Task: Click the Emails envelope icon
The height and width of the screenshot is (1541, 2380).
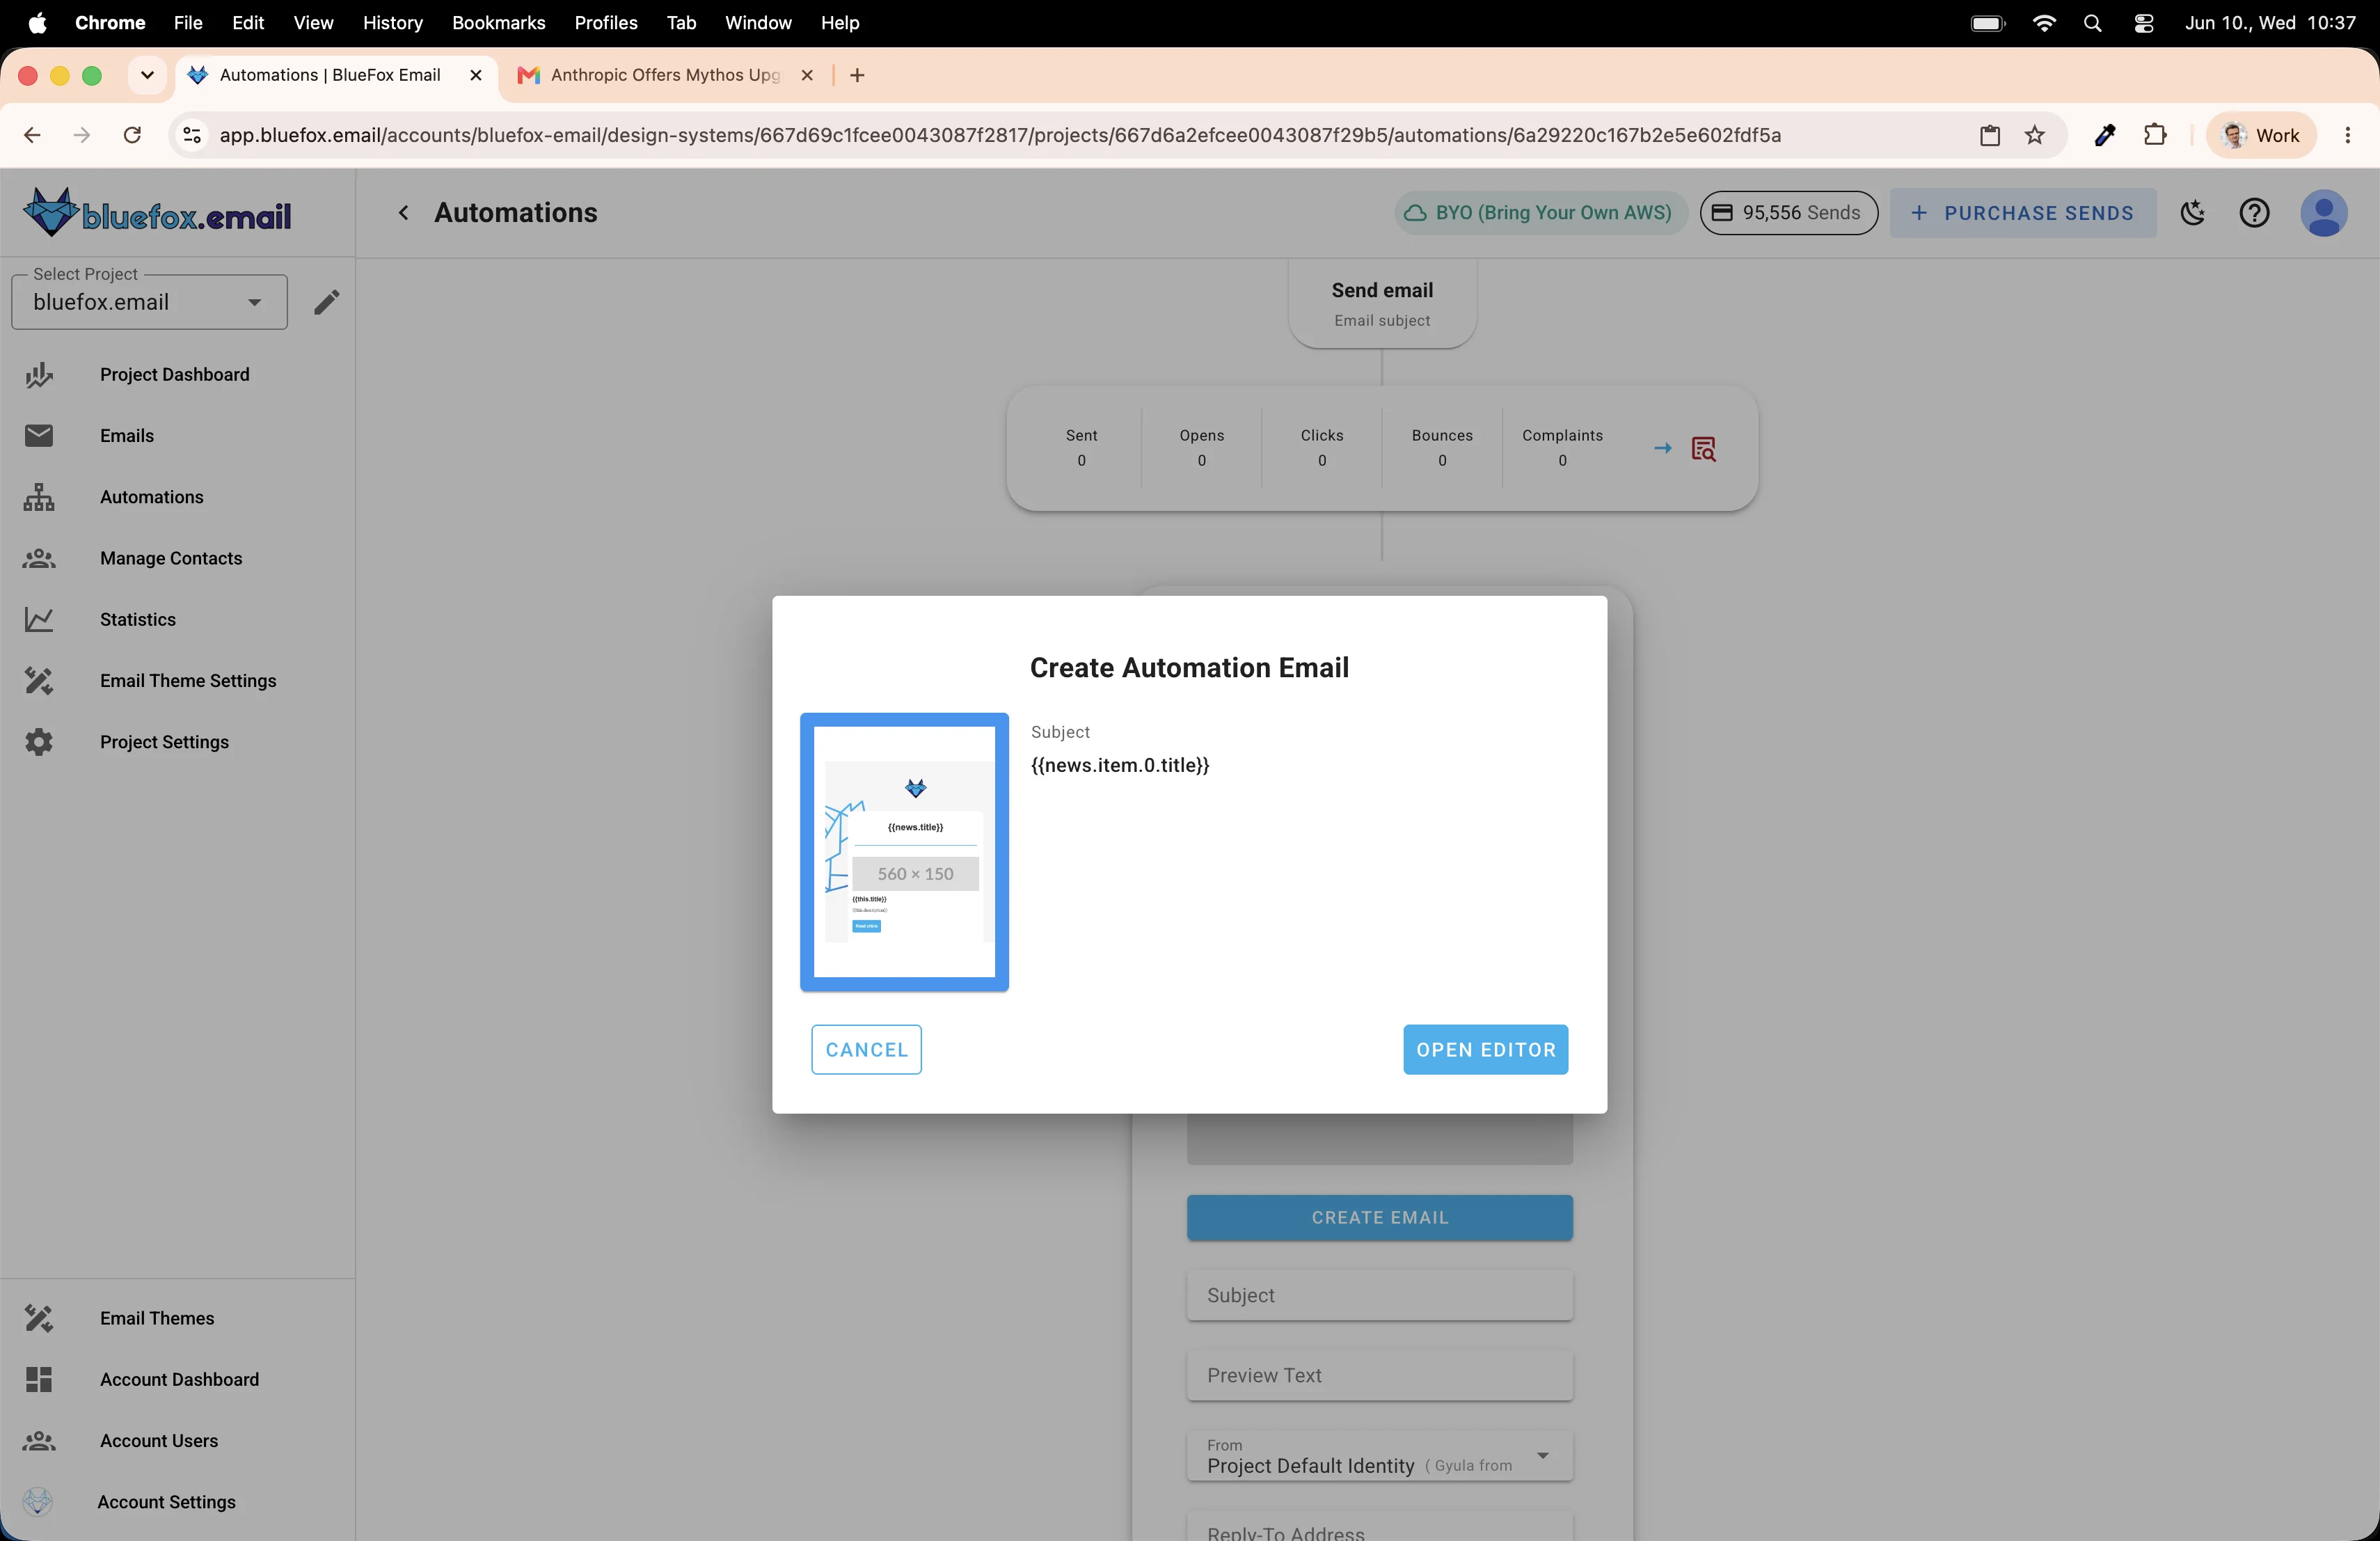Action: [39, 435]
